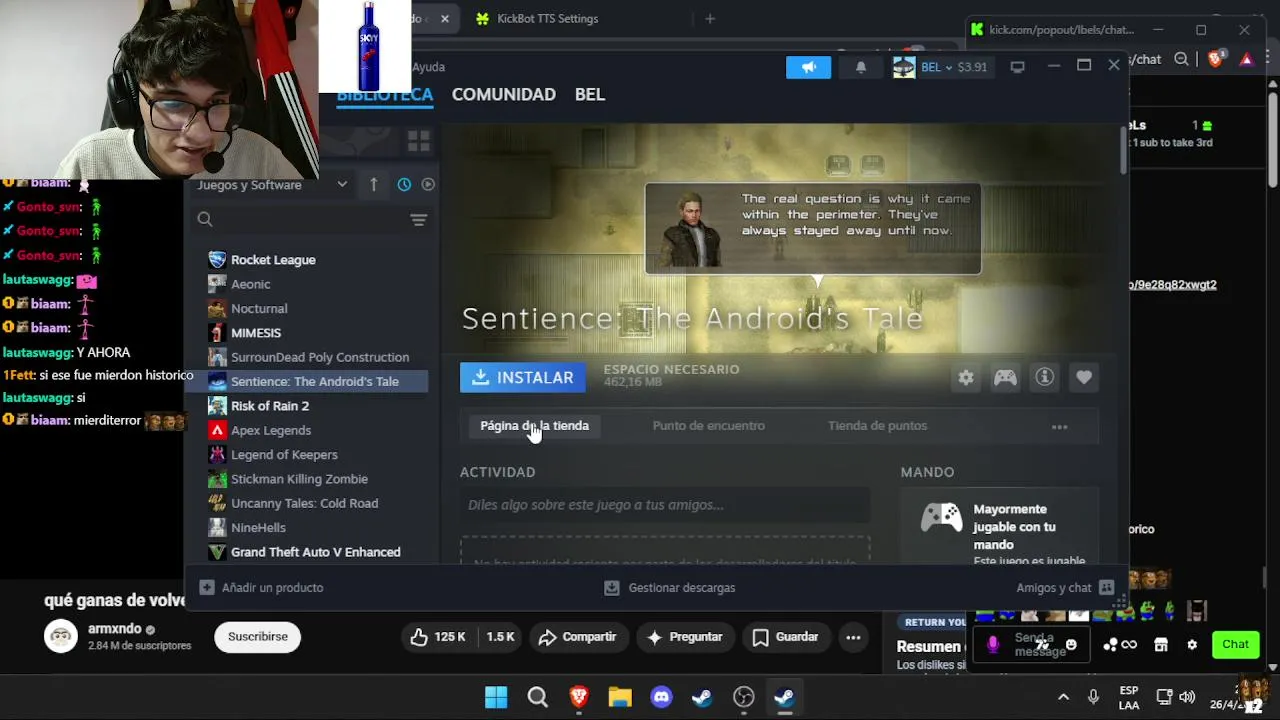Open library advanced filter icon

click(x=419, y=220)
